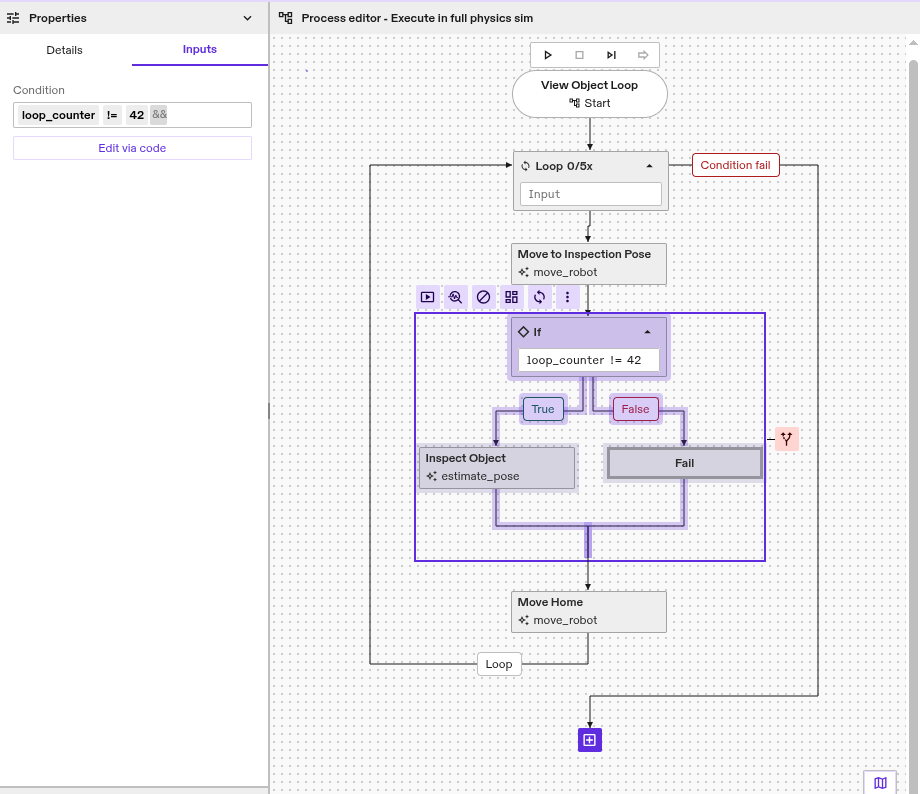Click the loop/refresh icon in node toolbar

point(540,297)
